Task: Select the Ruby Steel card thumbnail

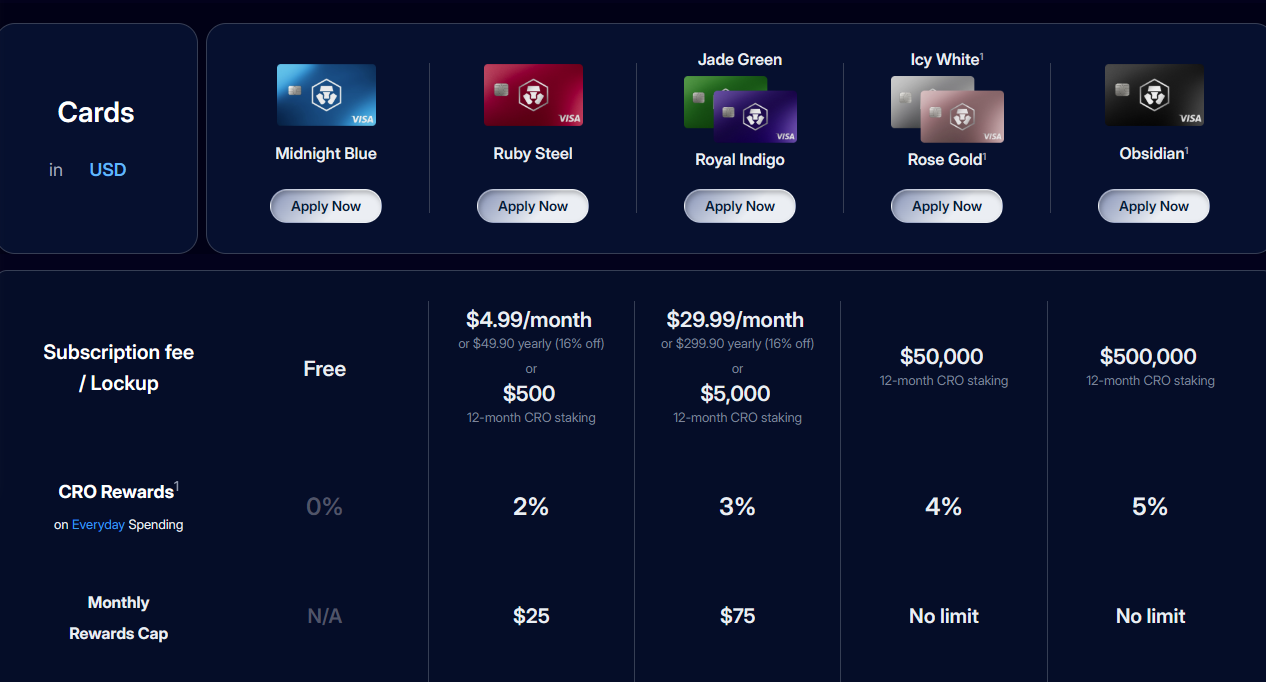Action: [533, 95]
